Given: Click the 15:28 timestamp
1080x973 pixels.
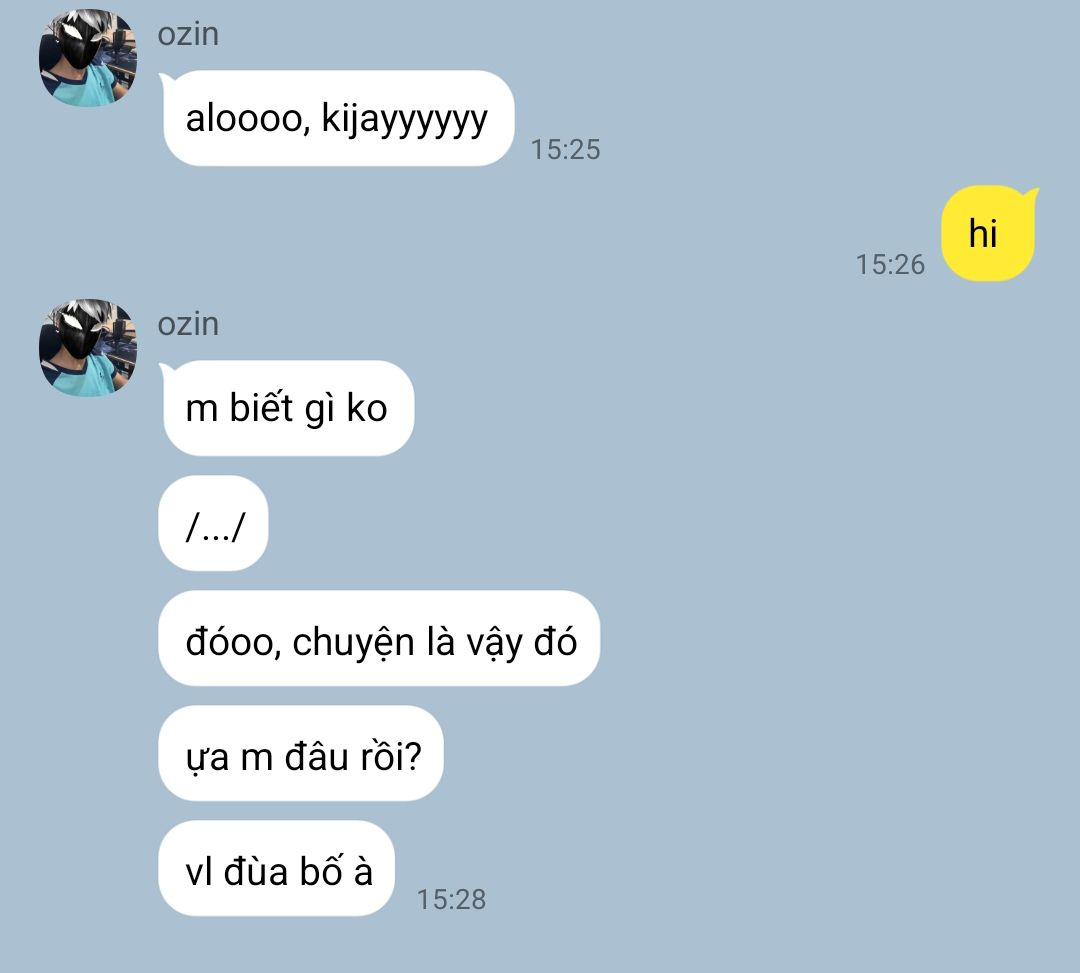Looking at the screenshot, I should (452, 900).
